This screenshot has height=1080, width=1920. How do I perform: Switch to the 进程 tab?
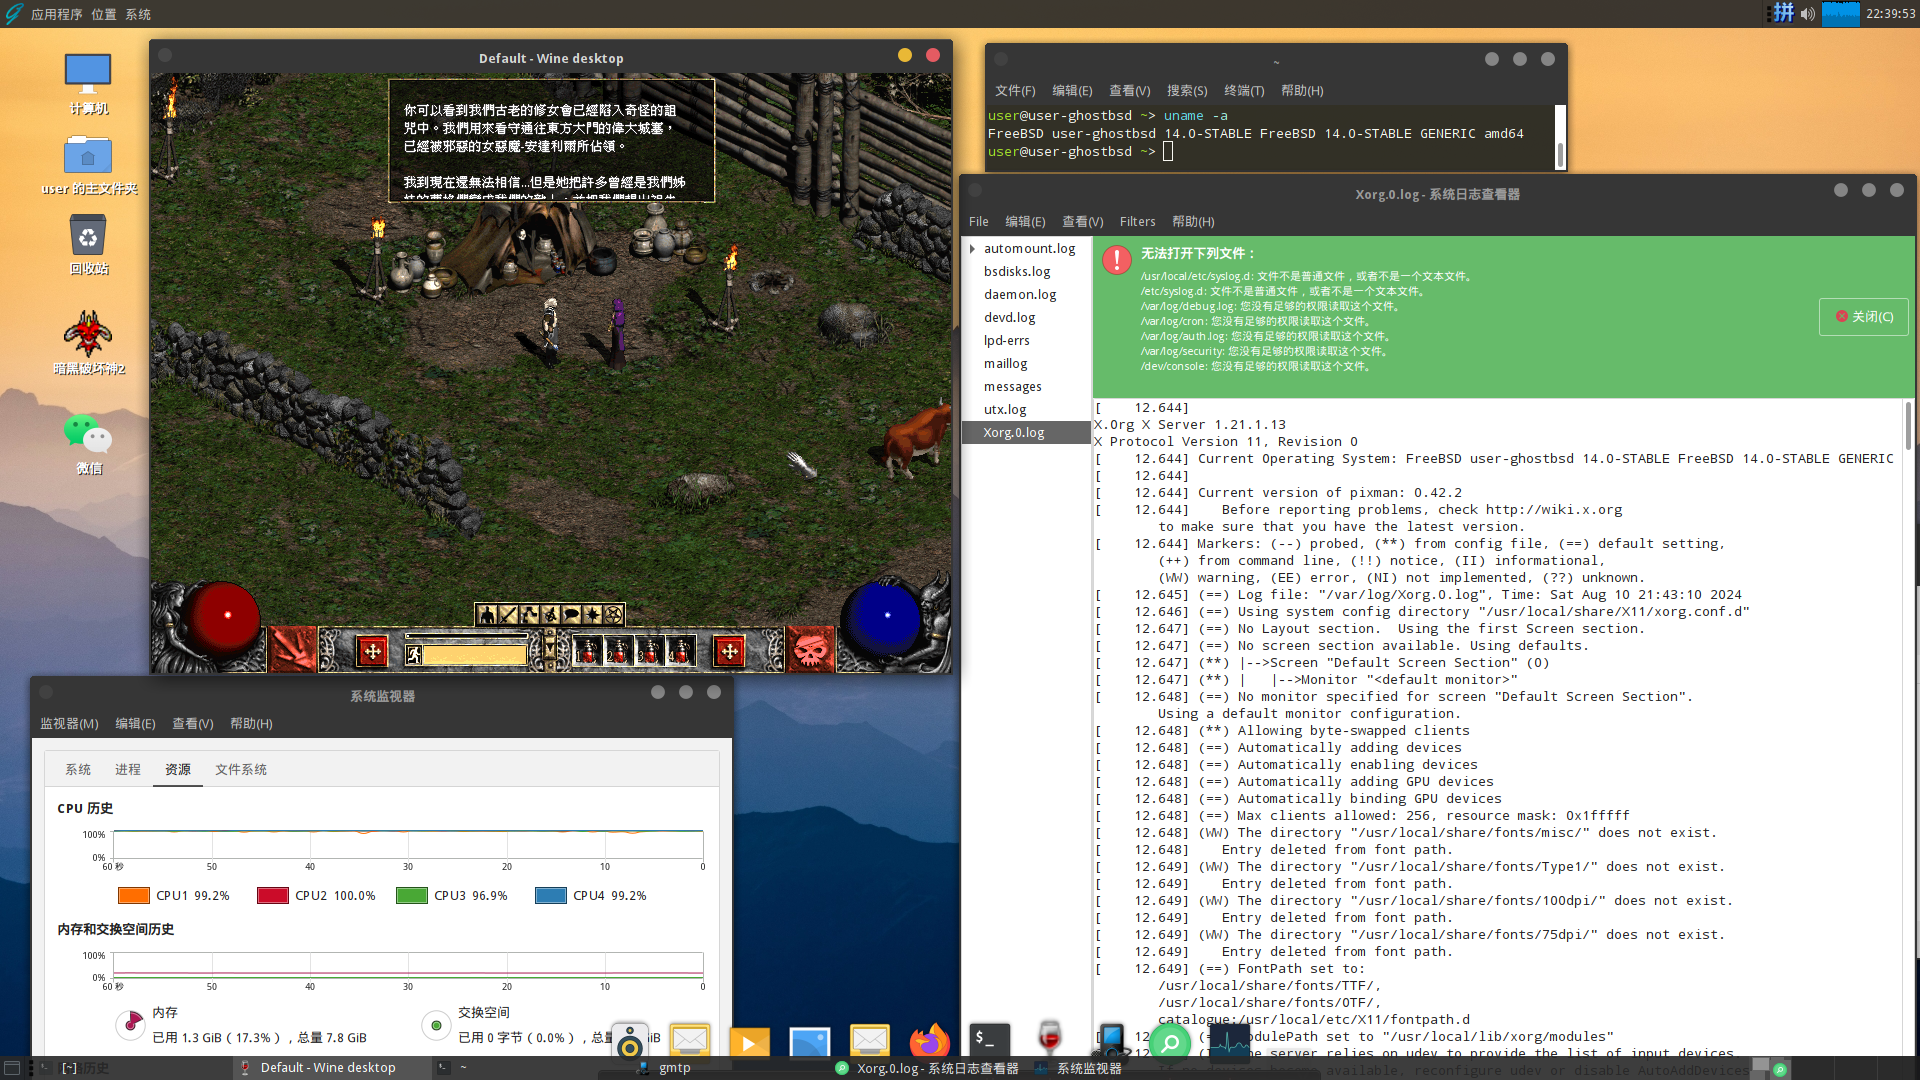[128, 770]
